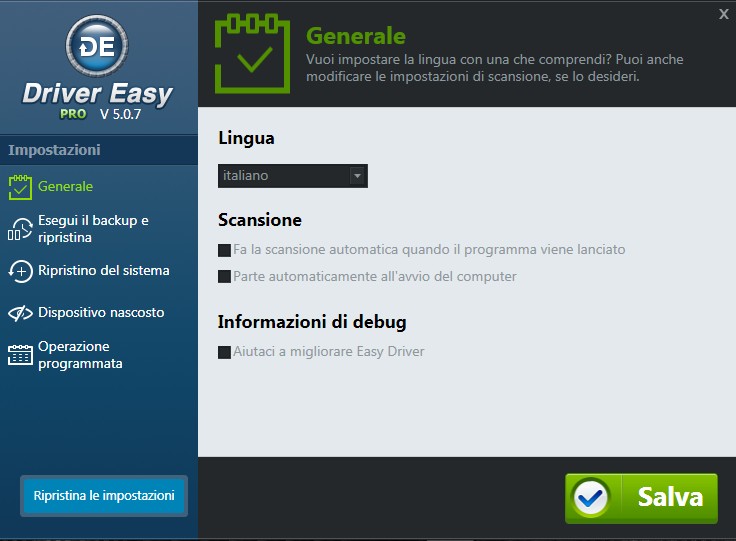This screenshot has height=541, width=736.
Task: Check Aiutaci a migliorare Easy Driver
Action: point(224,352)
